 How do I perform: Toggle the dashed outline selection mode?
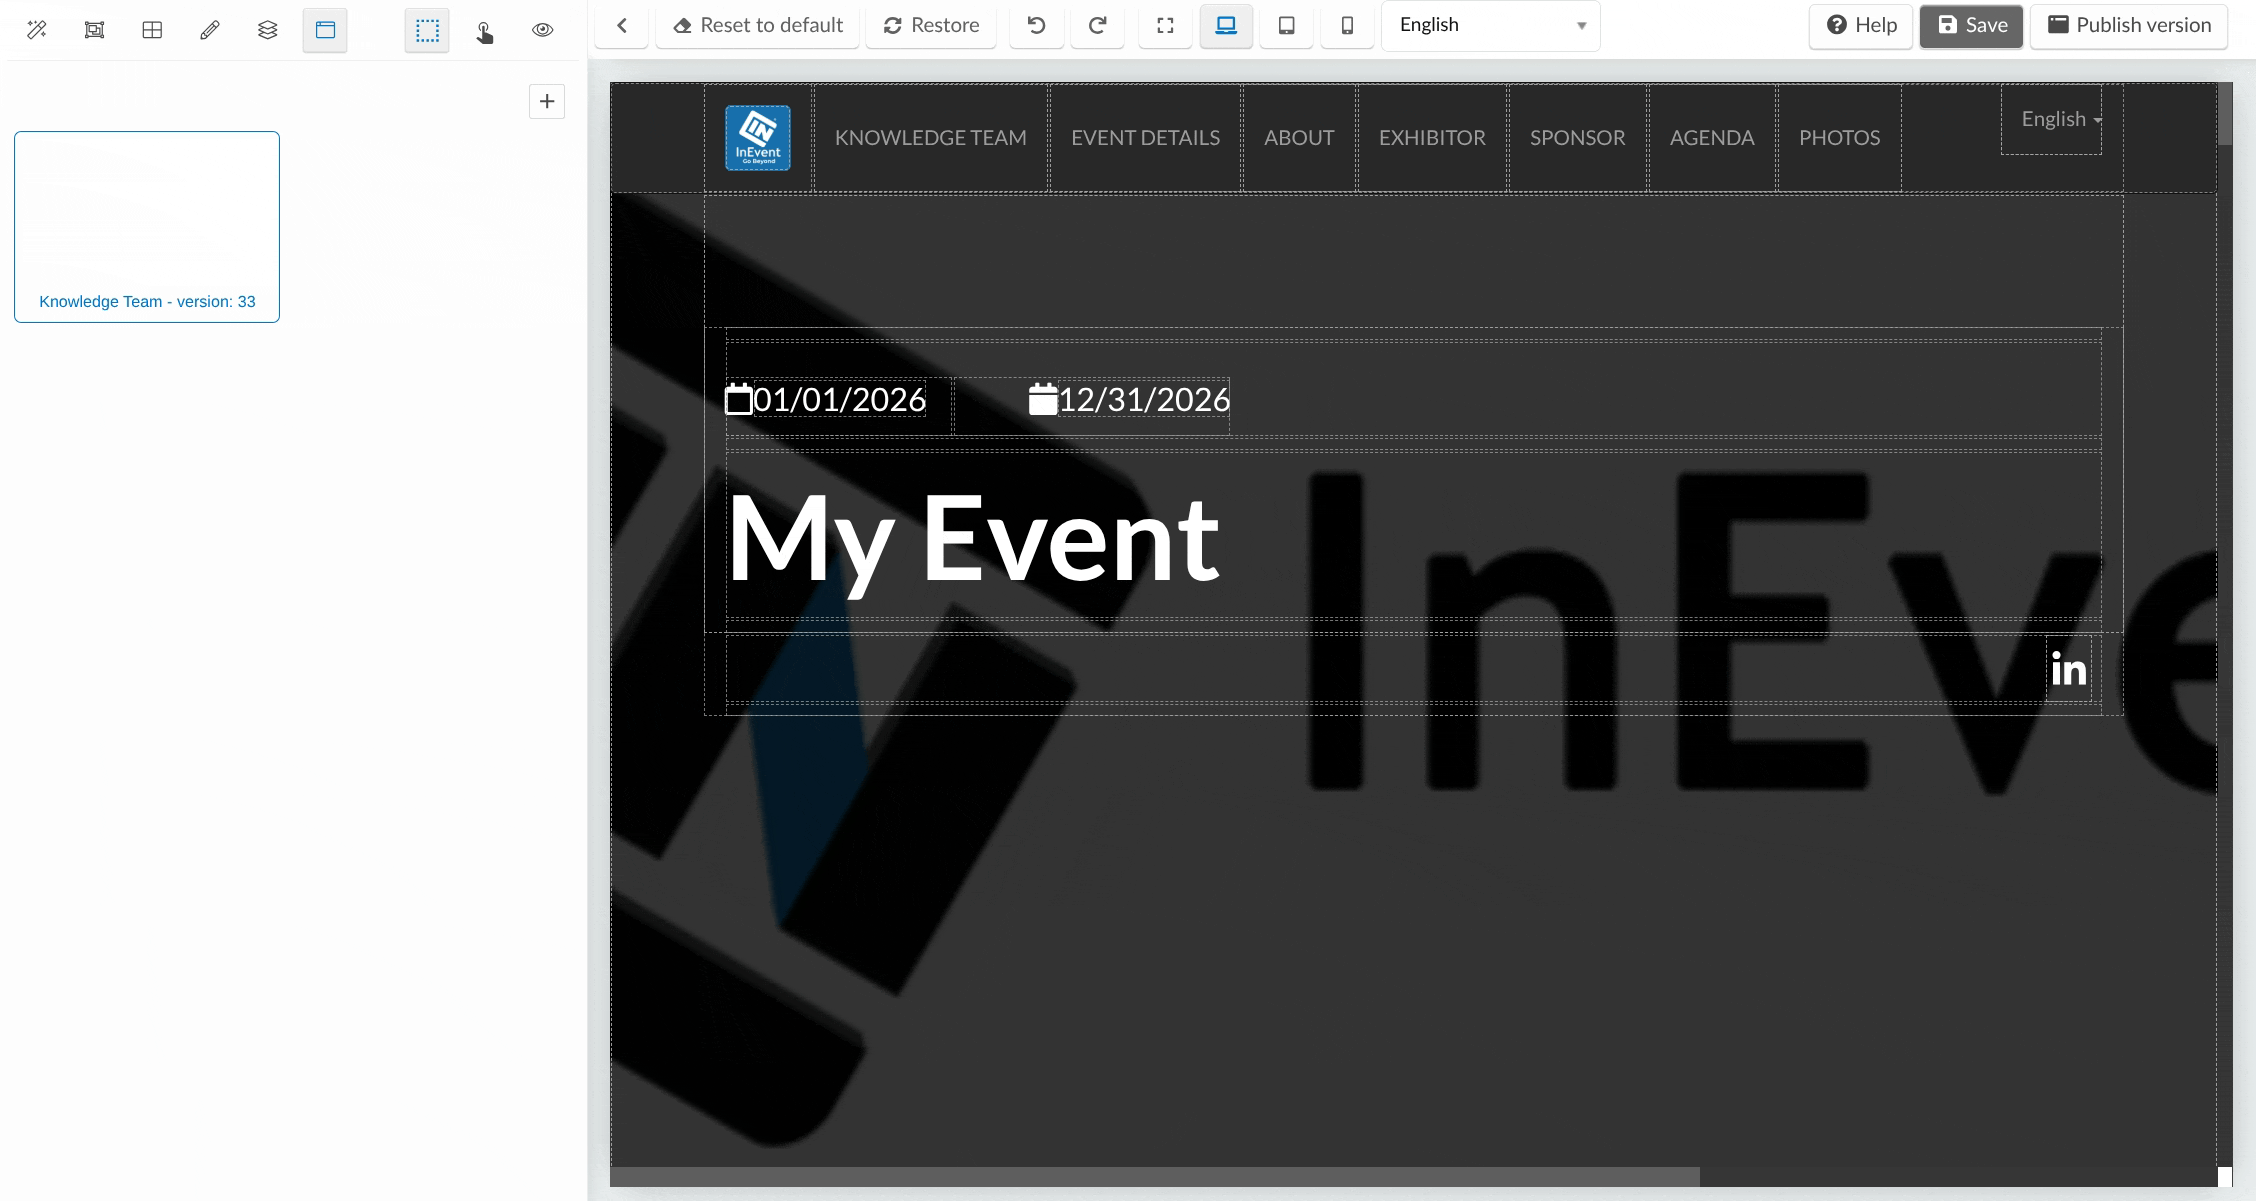pyautogui.click(x=427, y=30)
